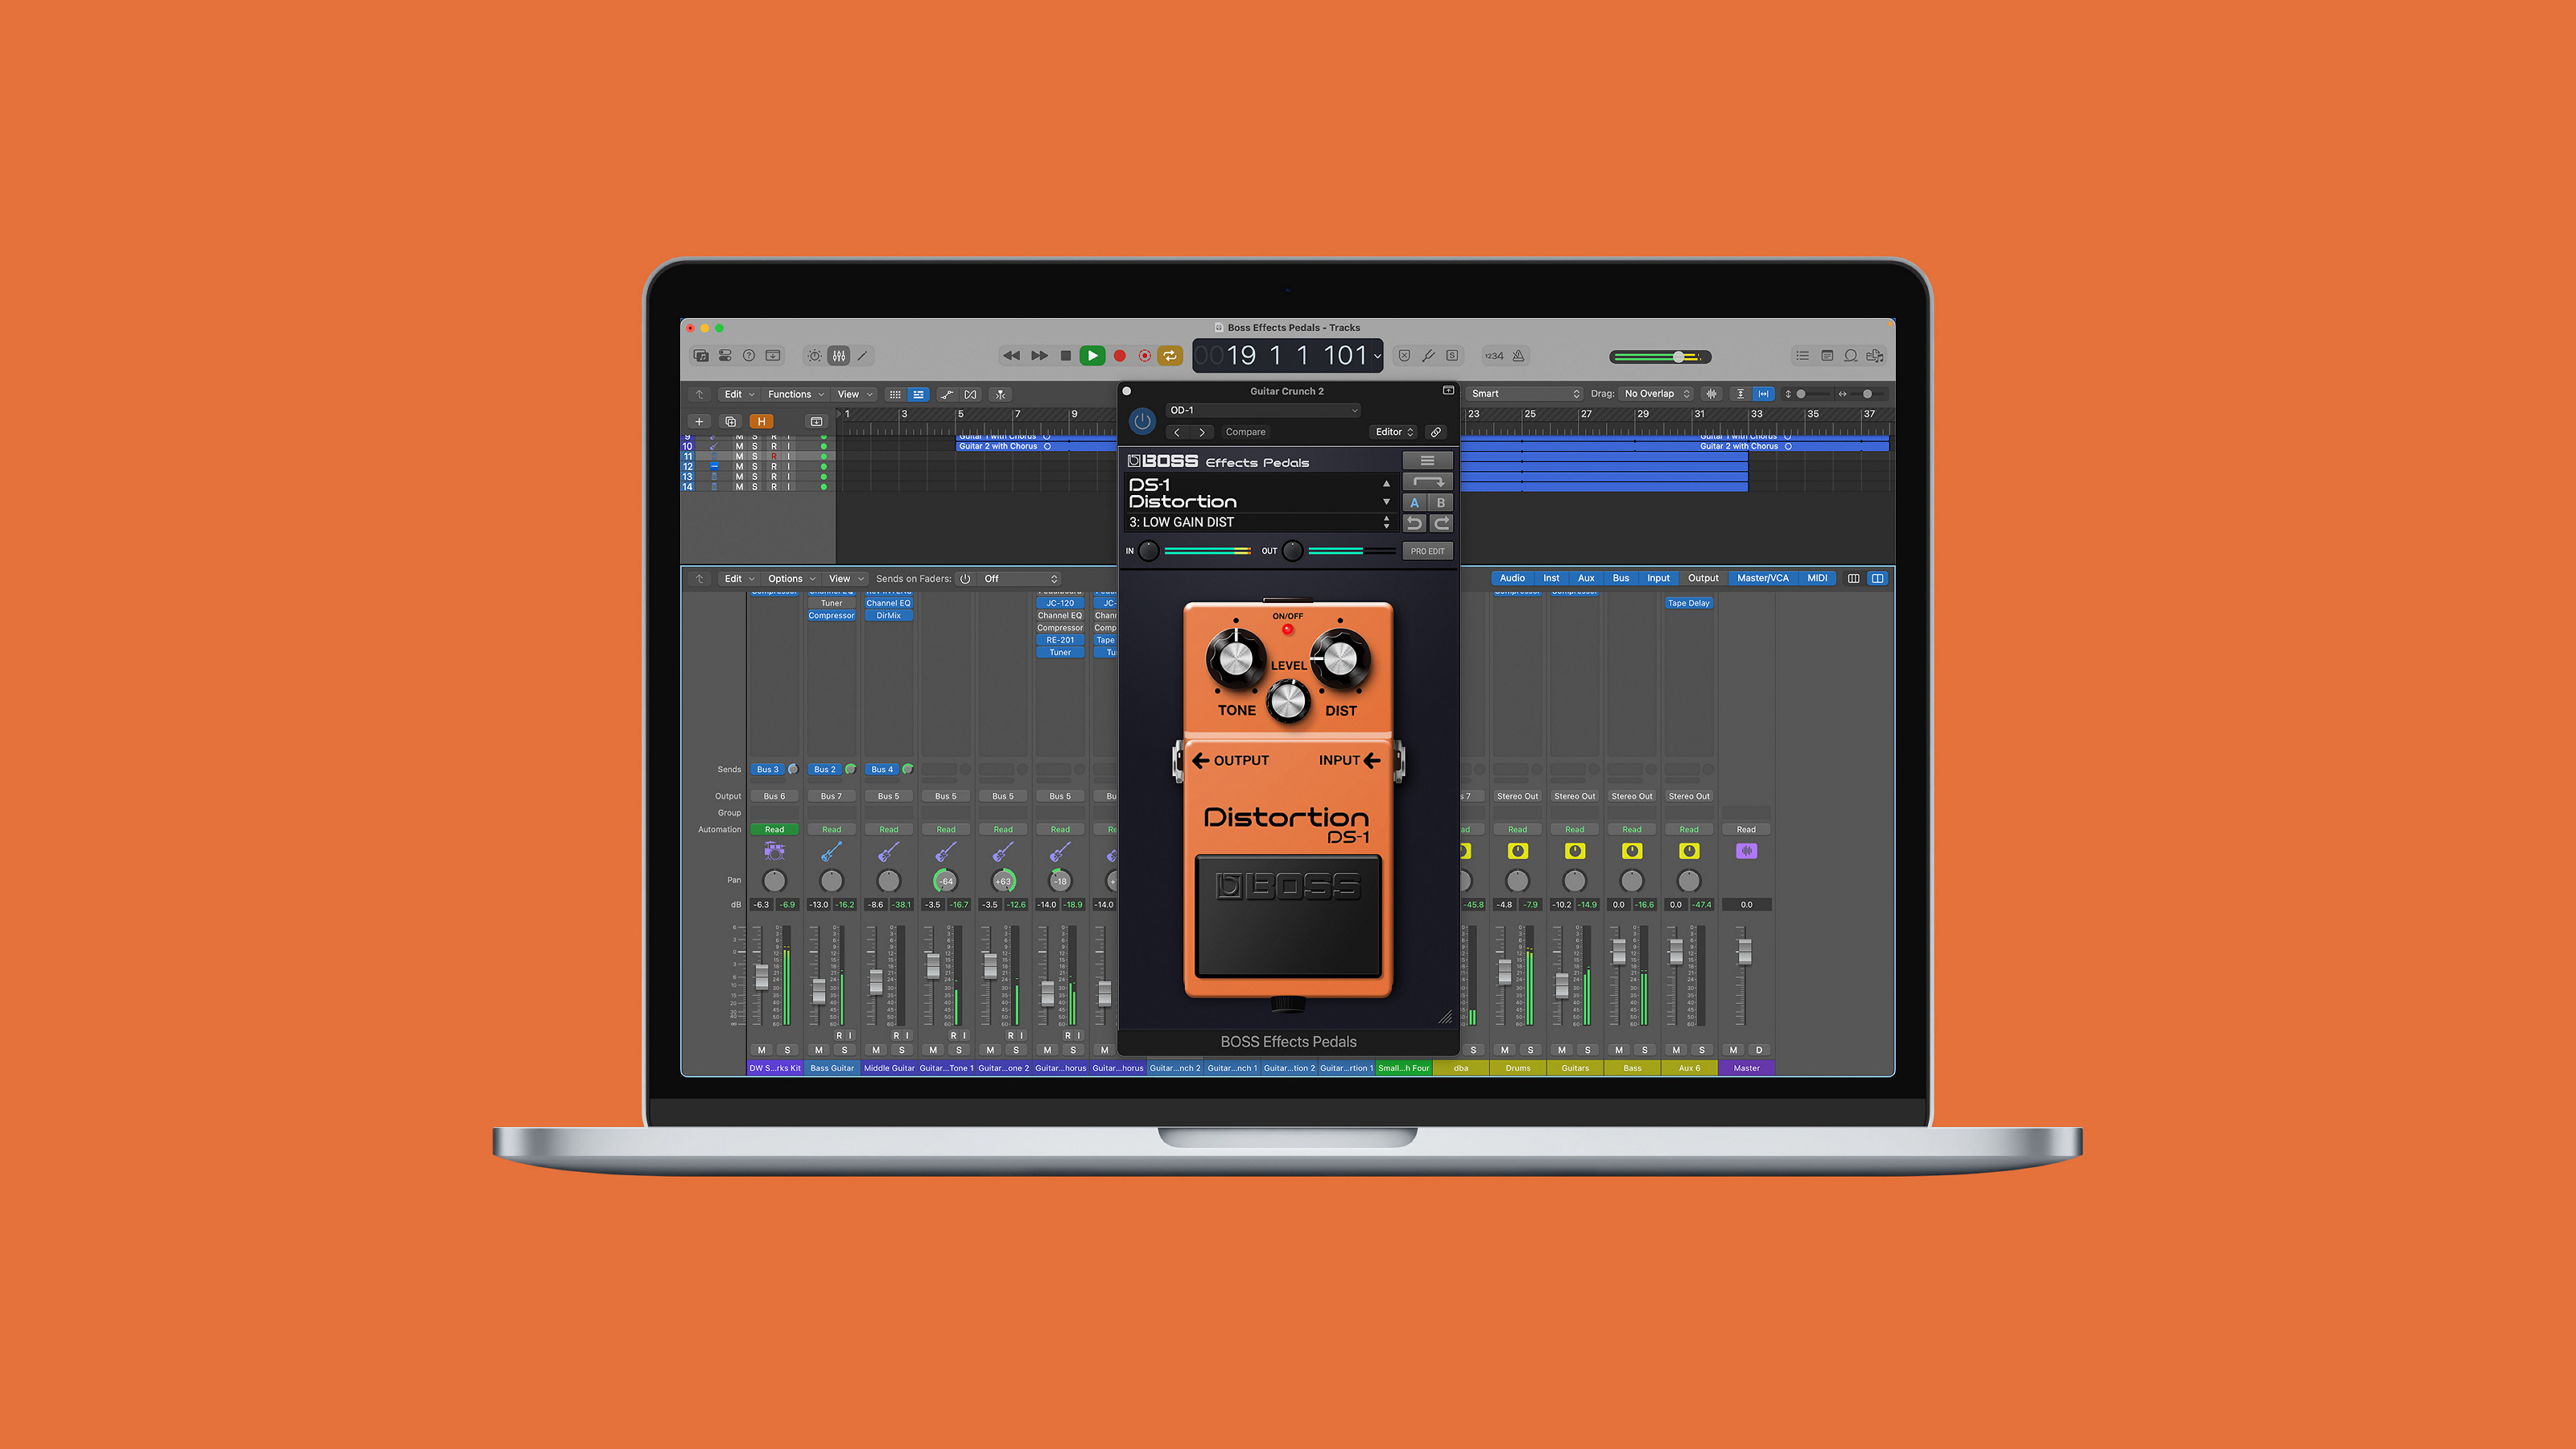Open the Smart Controls dial icon

tap(815, 355)
